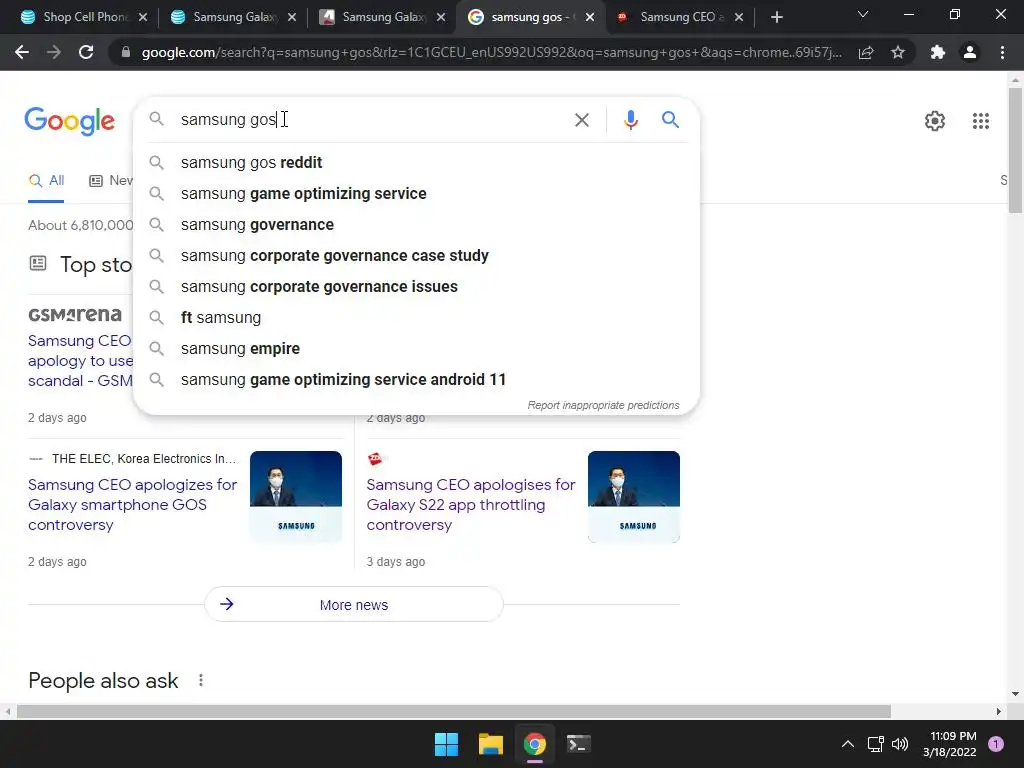This screenshot has height=768, width=1024.
Task: Choose suggestion samsung corporate governance issues
Action: point(417,287)
